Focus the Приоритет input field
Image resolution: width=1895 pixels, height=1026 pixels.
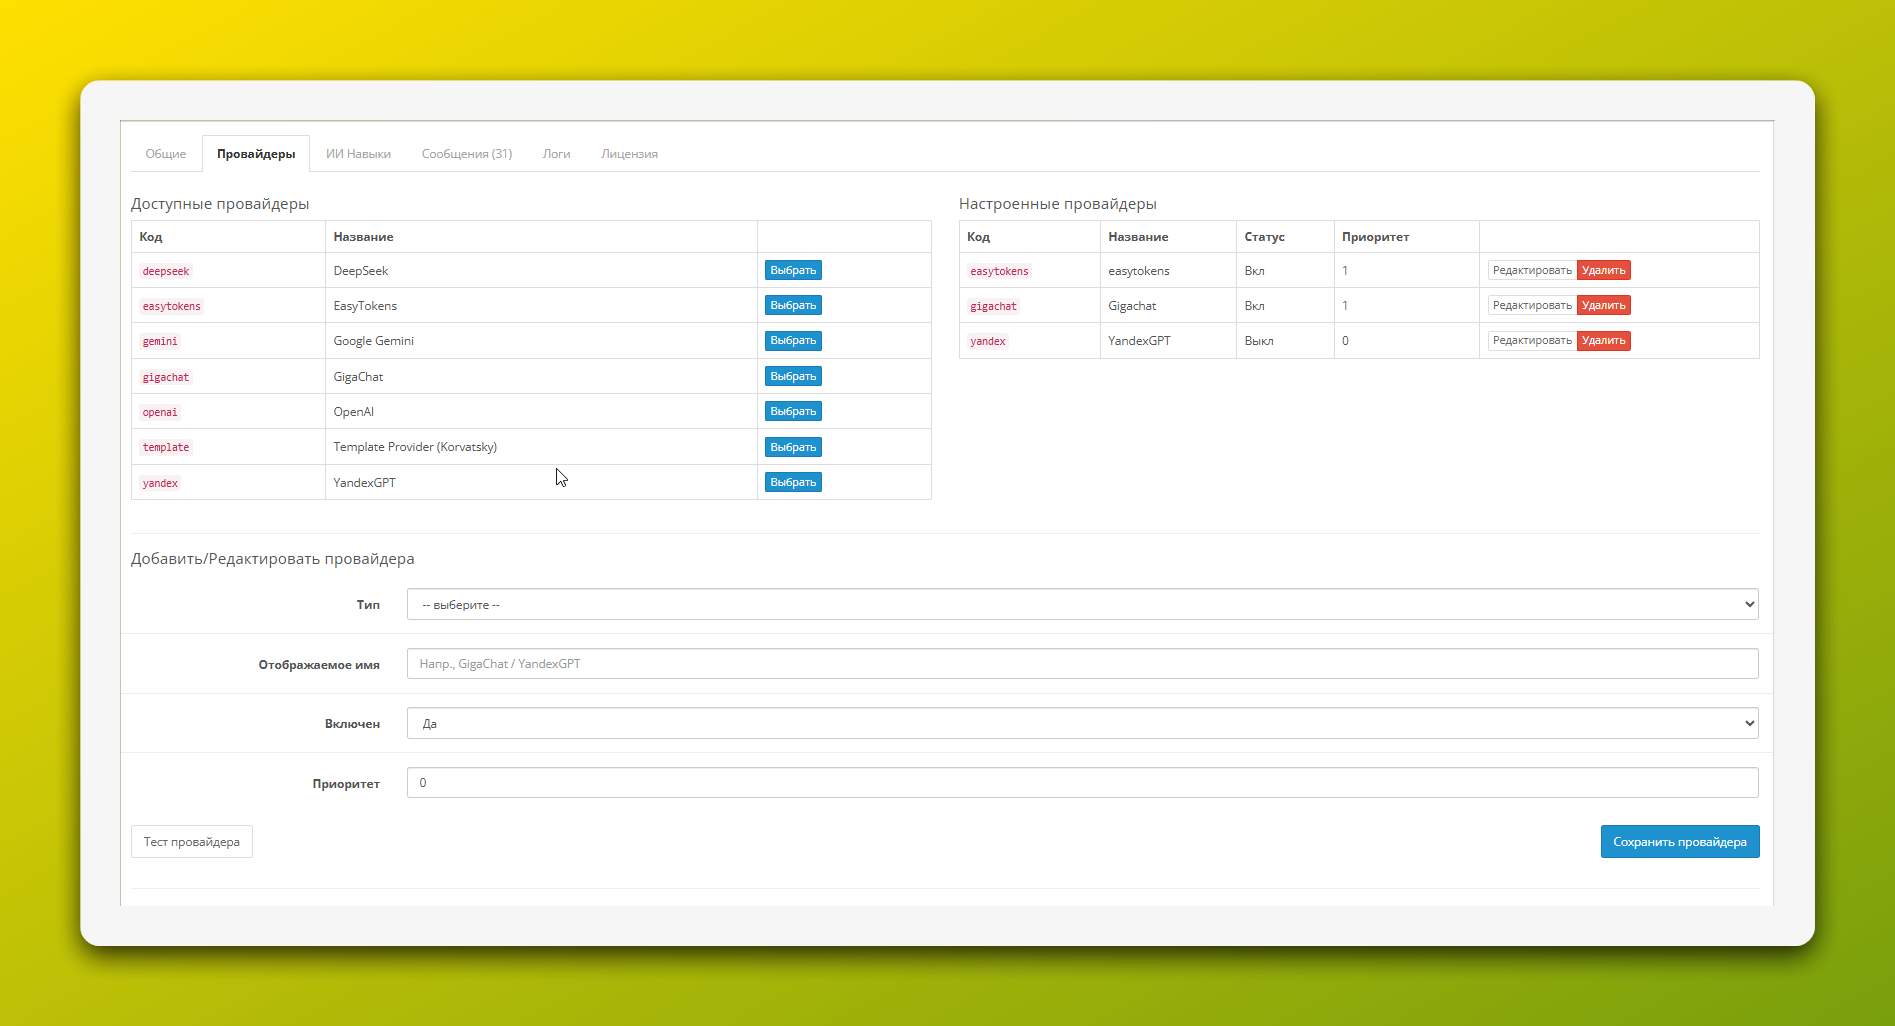[1081, 783]
